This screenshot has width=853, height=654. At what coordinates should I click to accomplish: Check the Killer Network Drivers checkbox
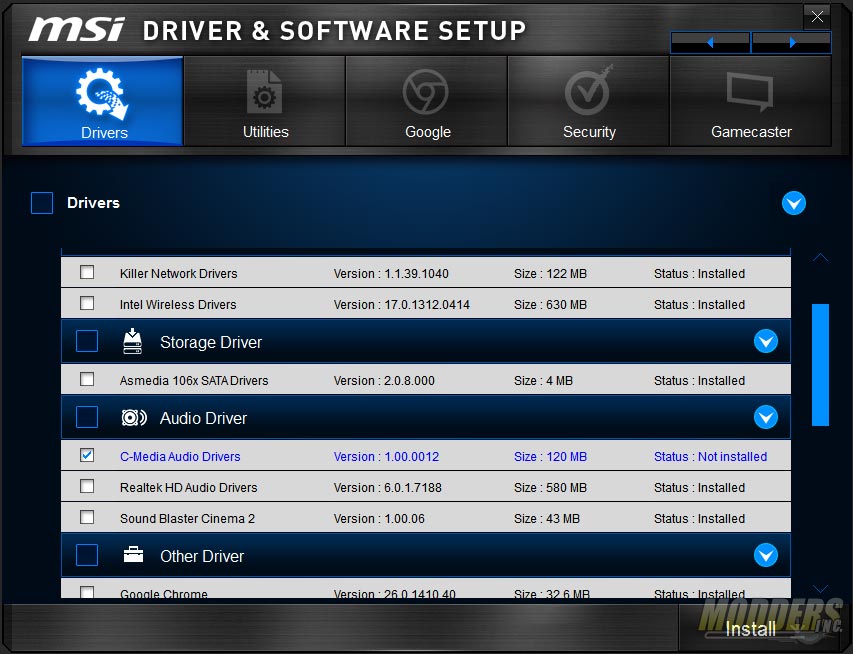[87, 272]
